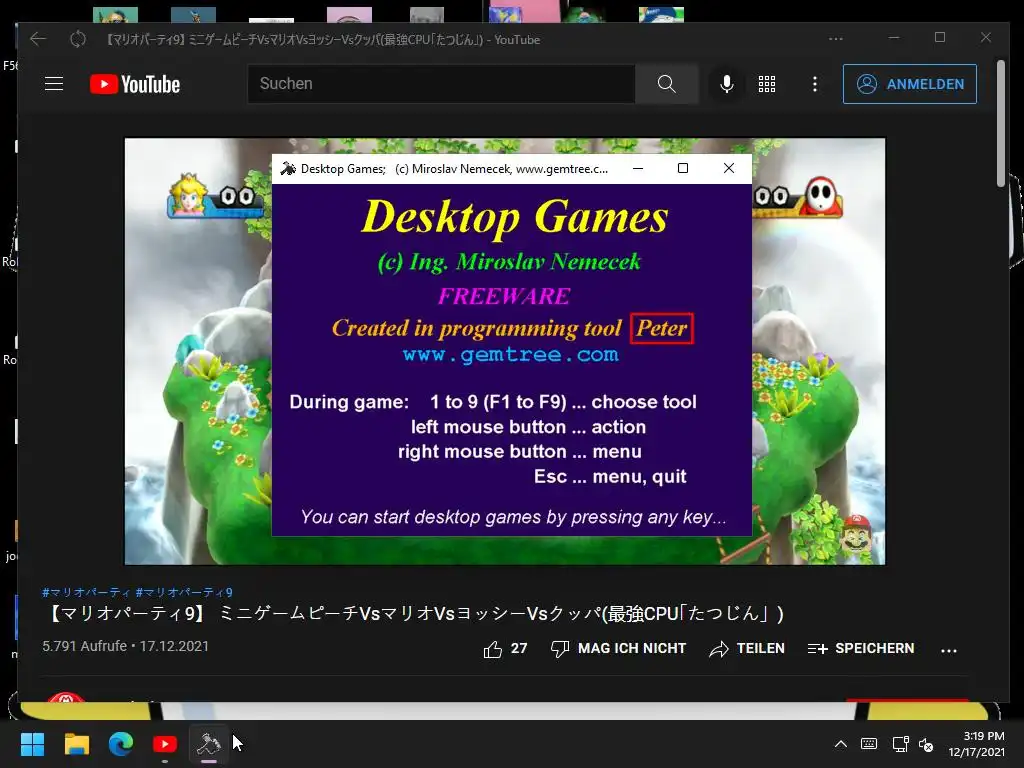Click the www.gemtree.com link text
Screen dimensions: 1024x768
tap(511, 355)
